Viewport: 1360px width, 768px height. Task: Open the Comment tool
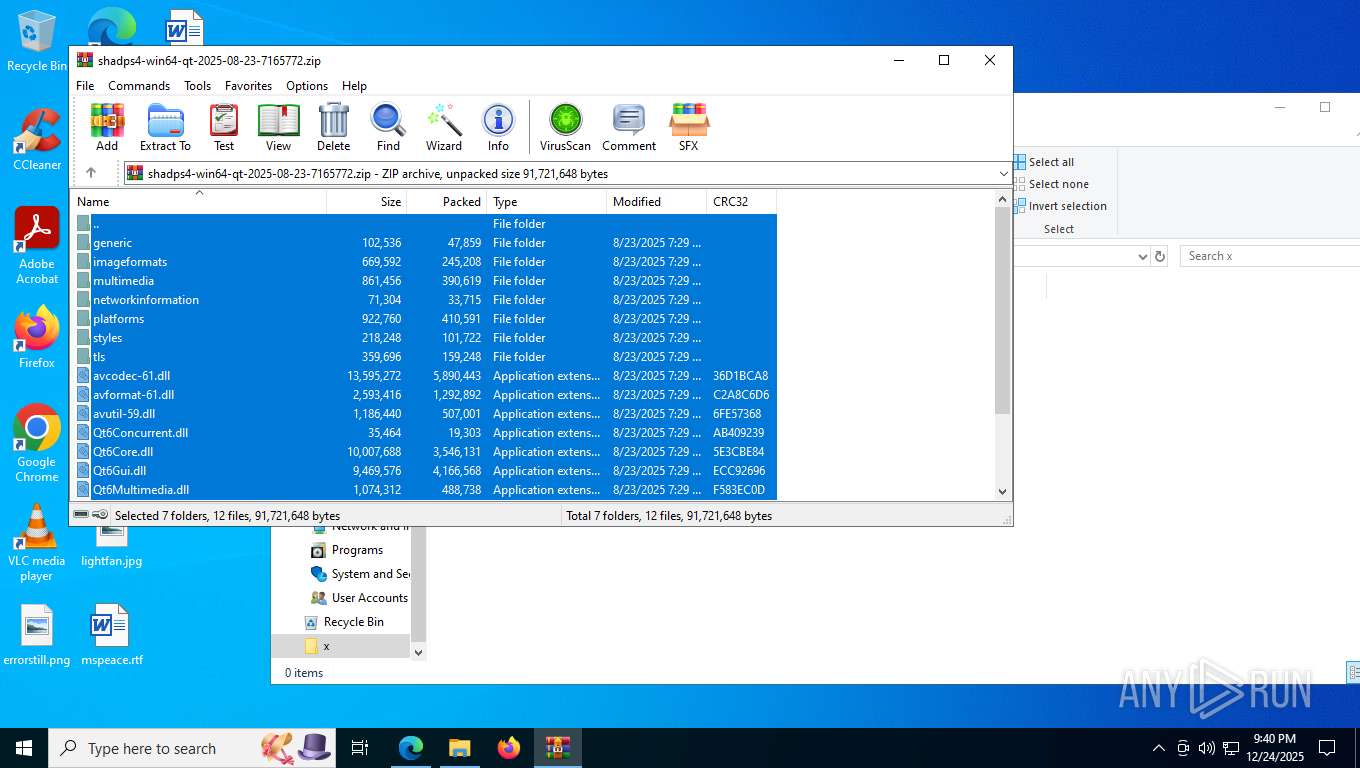(629, 127)
